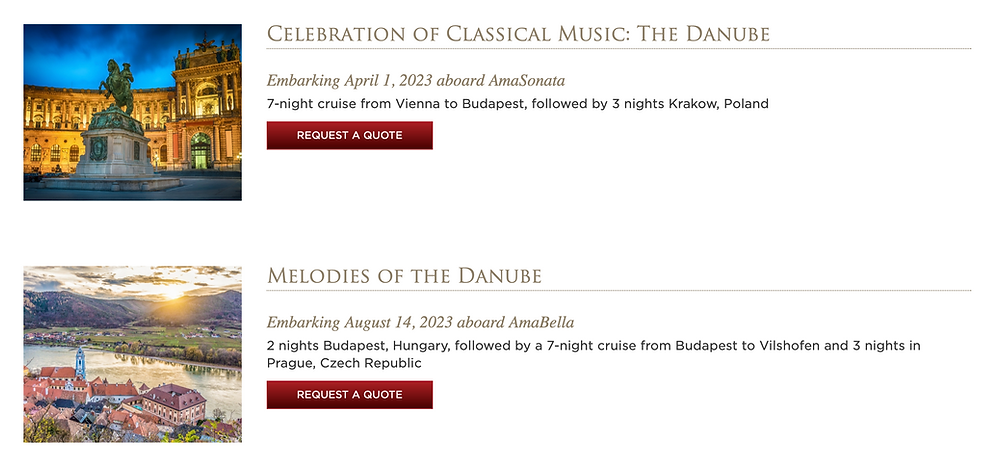
Task: Click the setting sun over the mountains
Action: click(173, 292)
